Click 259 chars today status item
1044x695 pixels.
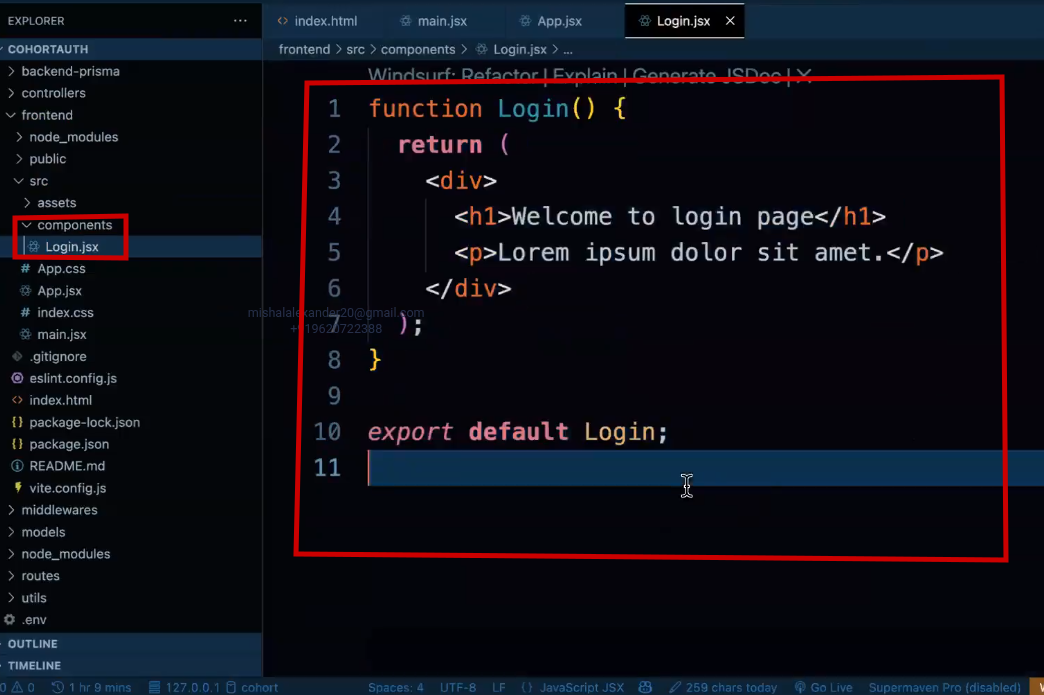(723, 688)
